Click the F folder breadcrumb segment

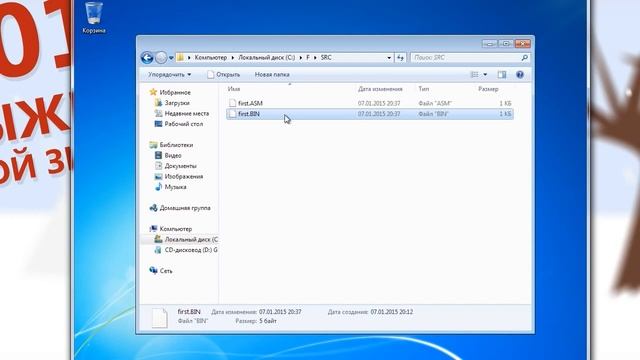[x=308, y=58]
